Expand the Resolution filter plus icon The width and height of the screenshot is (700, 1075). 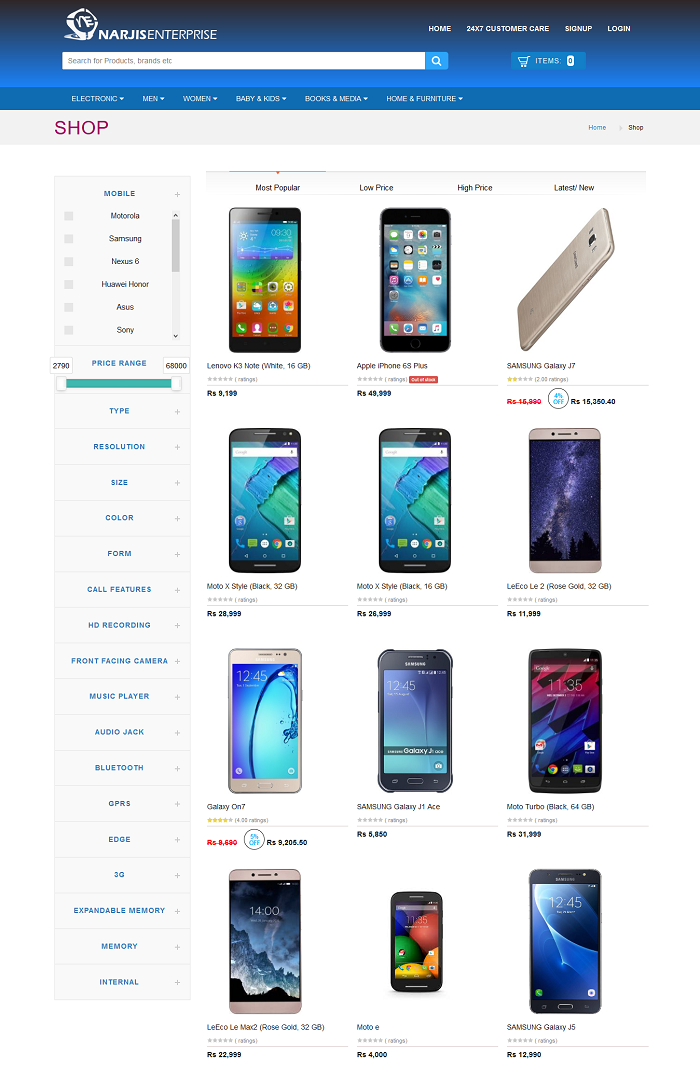pyautogui.click(x=177, y=448)
